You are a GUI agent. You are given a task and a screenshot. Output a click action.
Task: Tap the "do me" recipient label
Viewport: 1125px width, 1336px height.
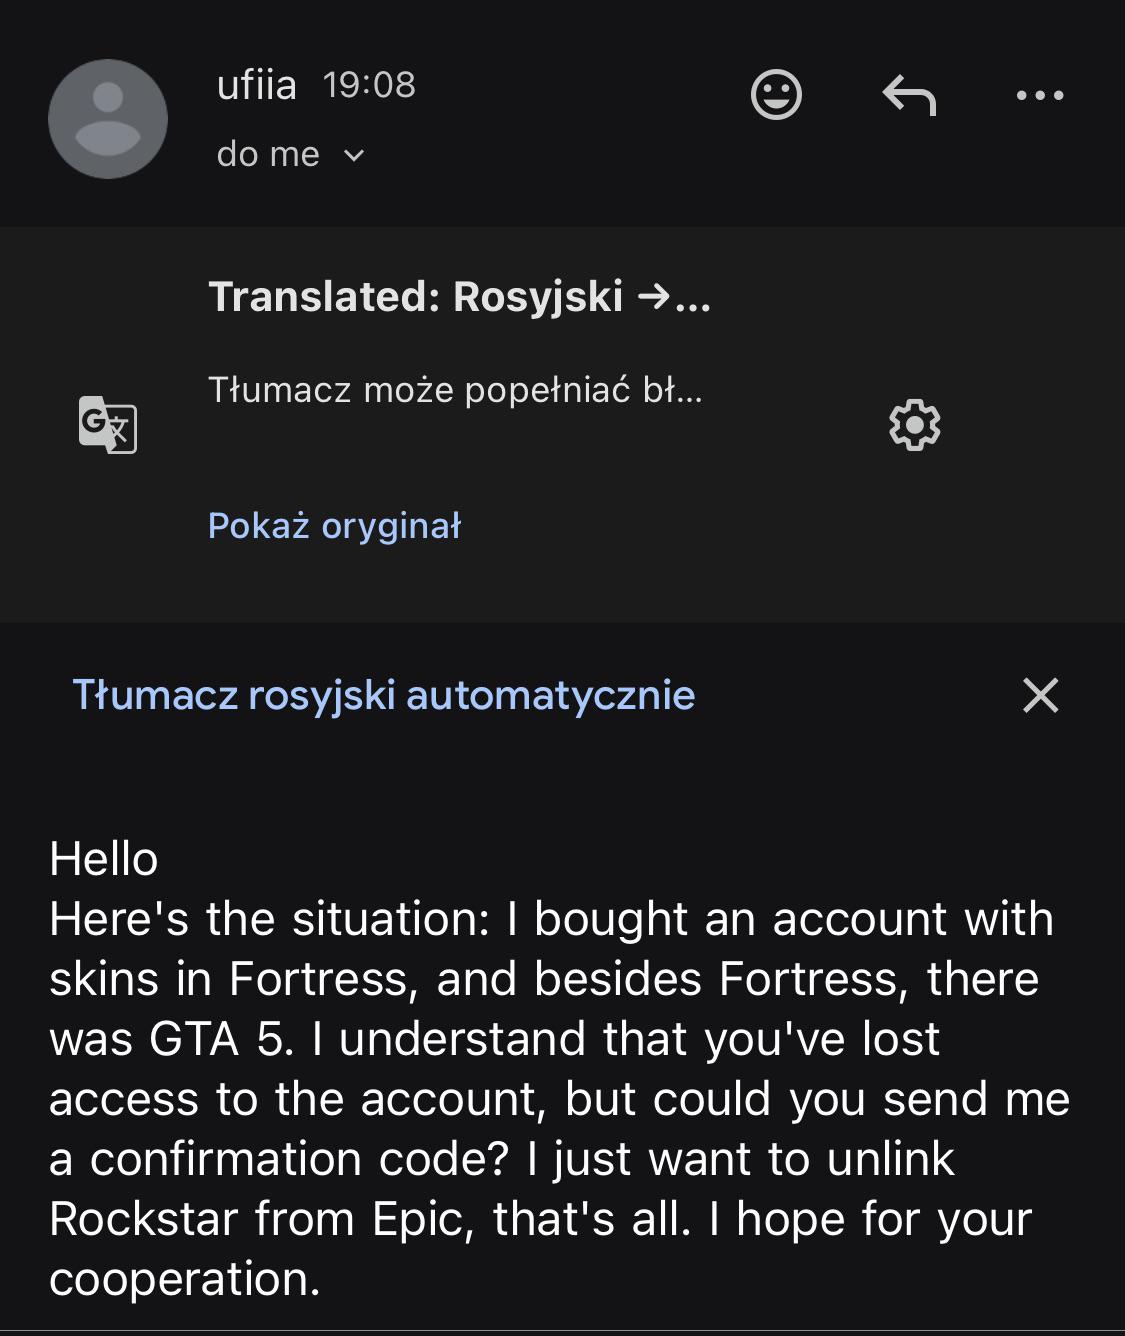[268, 154]
